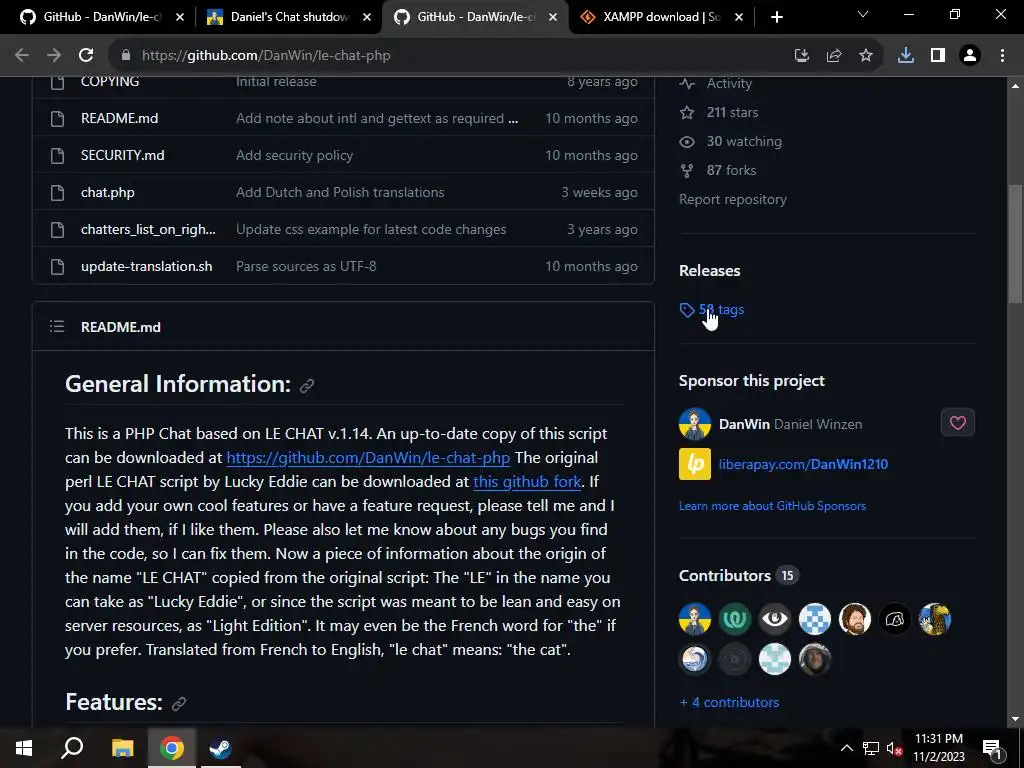Sponsor DanWin with heart button

957,423
